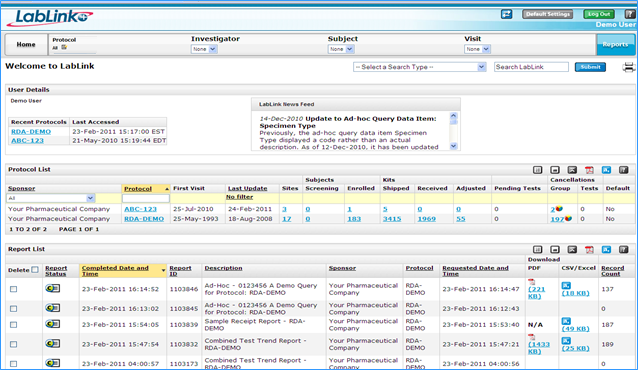Check delete box for report 1103832
This screenshot has height=370, width=638.
(x=13, y=344)
